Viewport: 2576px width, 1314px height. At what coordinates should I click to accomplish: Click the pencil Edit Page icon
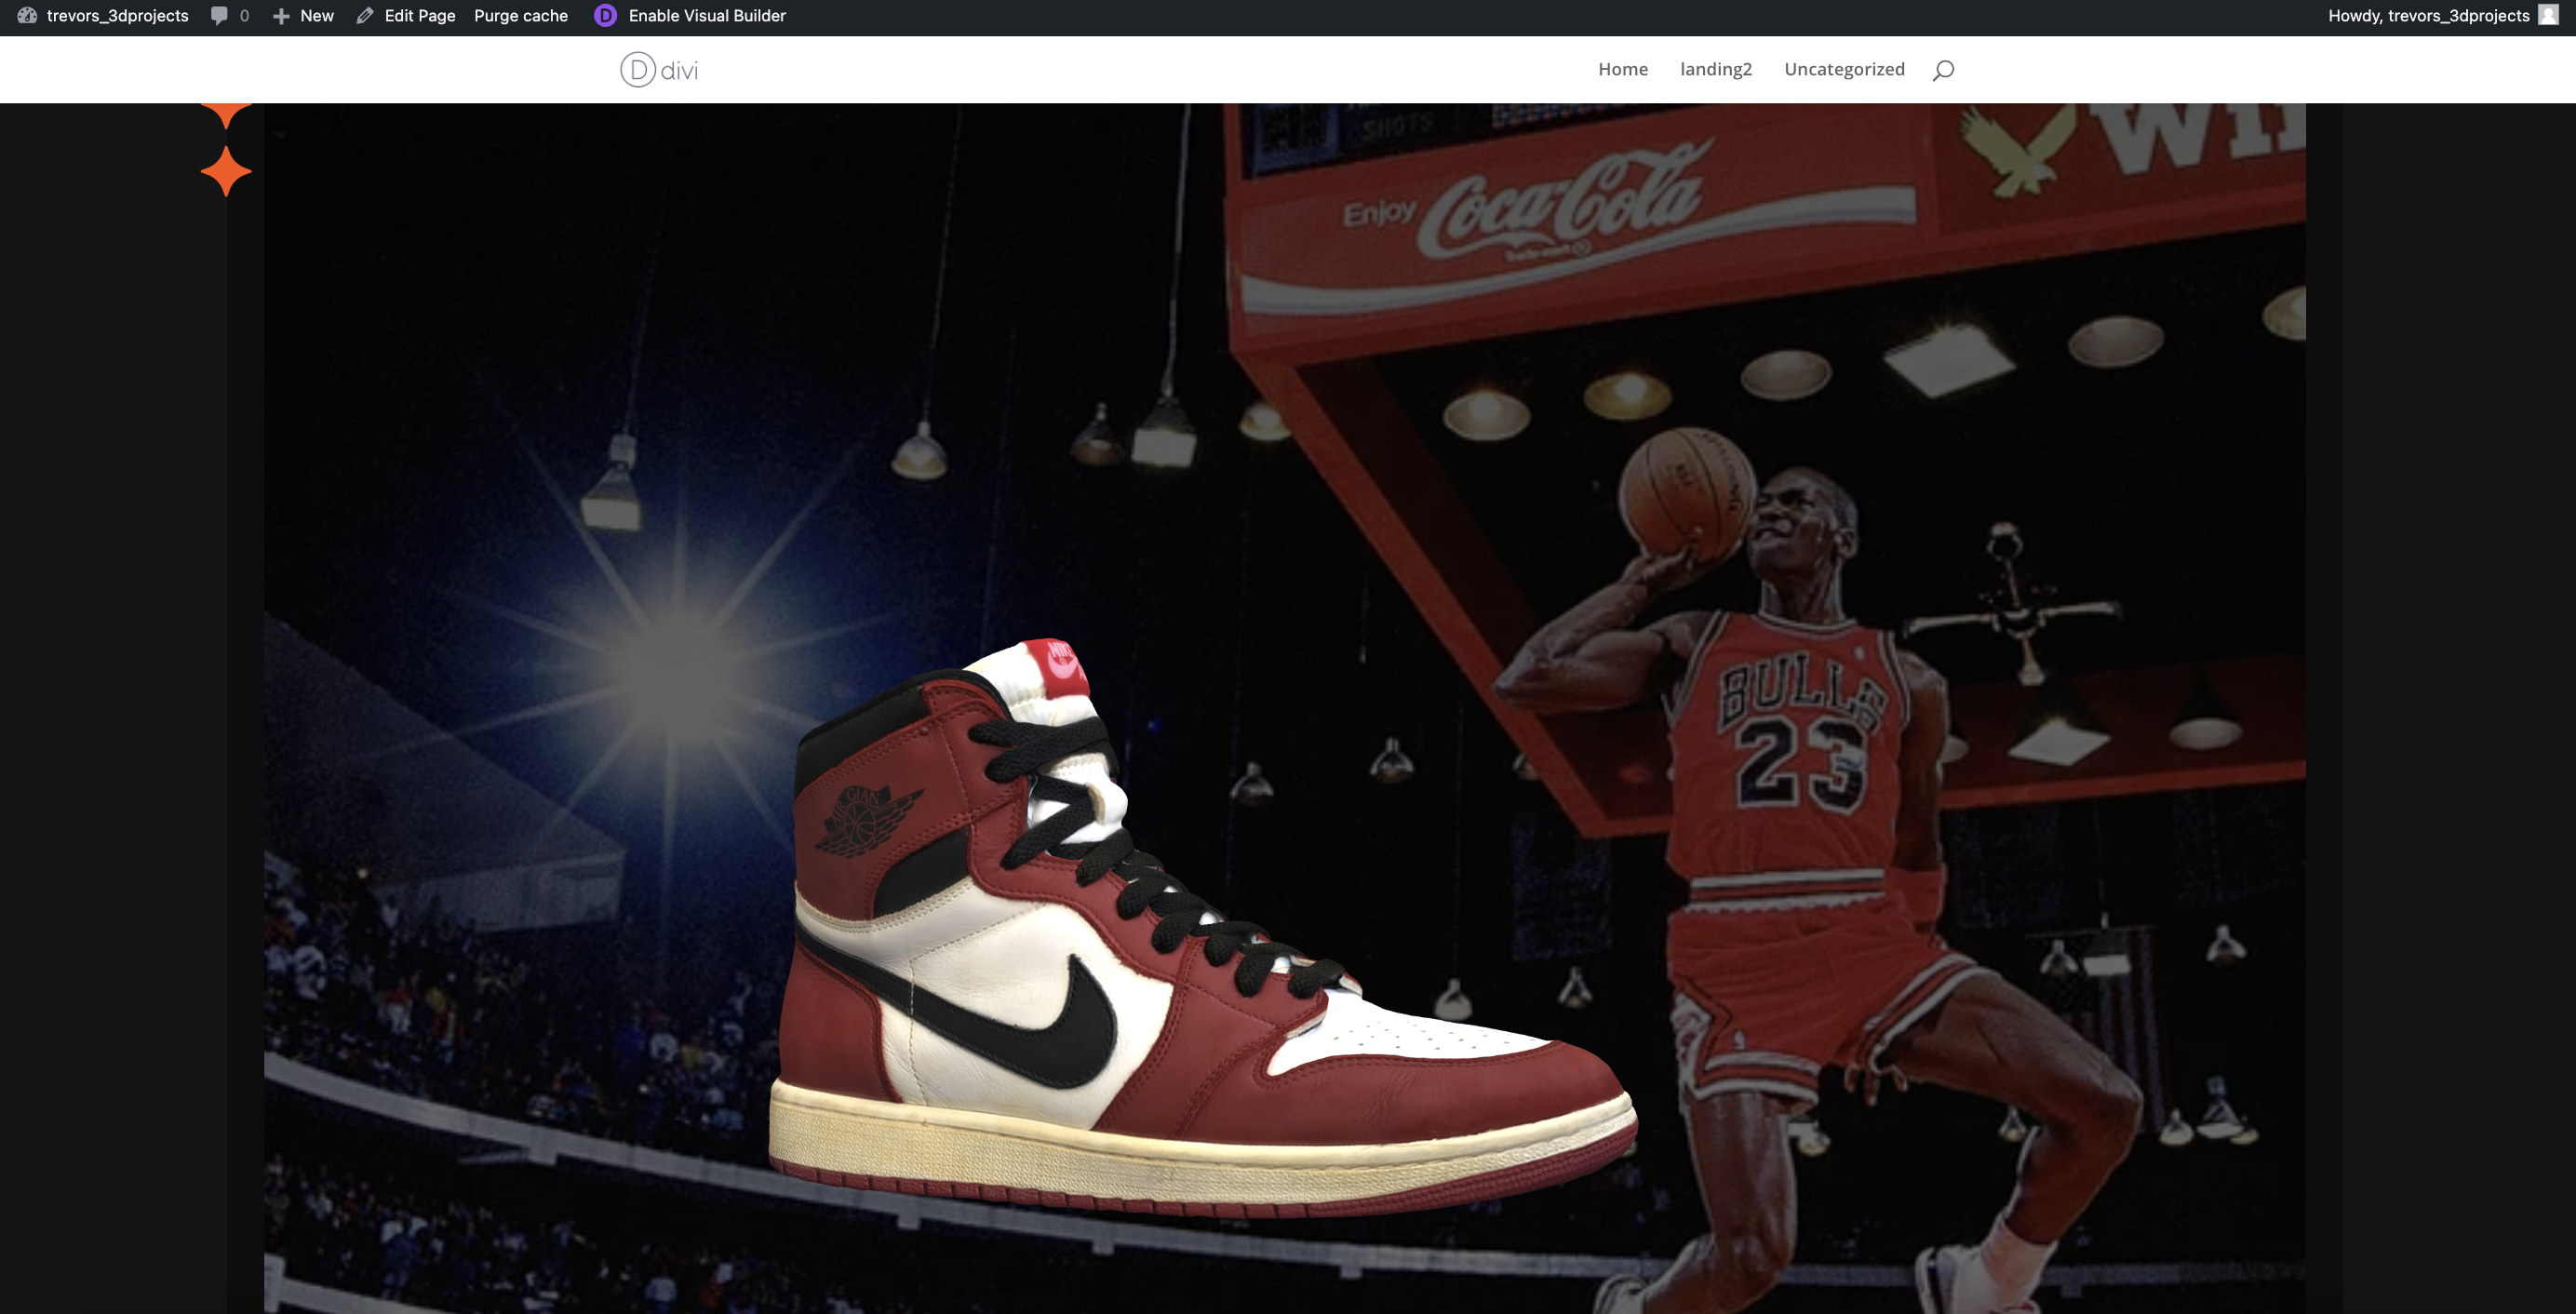[x=365, y=16]
